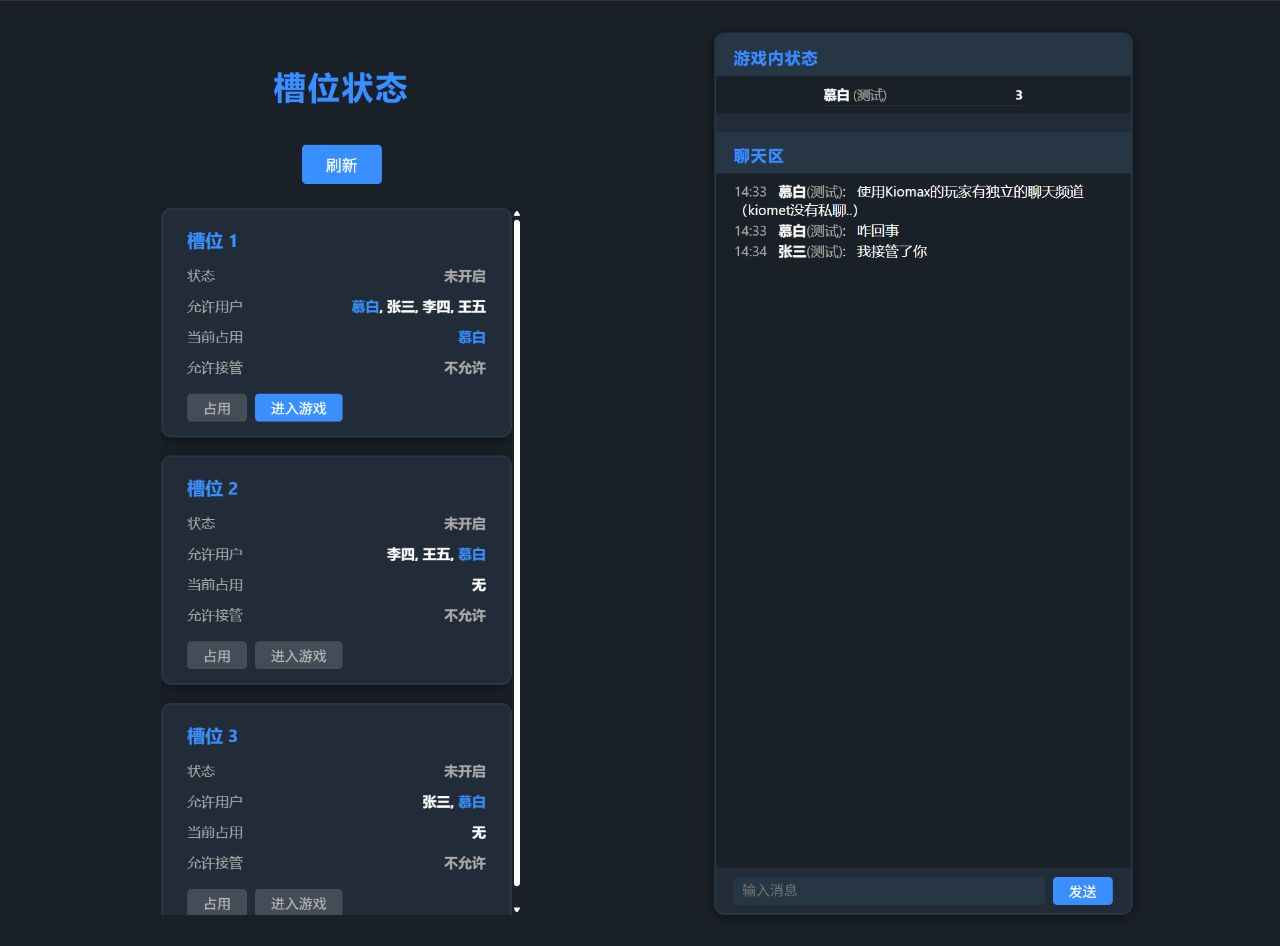
Task: Click 进入游戏 in the 槽位 3 card
Action: point(298,903)
